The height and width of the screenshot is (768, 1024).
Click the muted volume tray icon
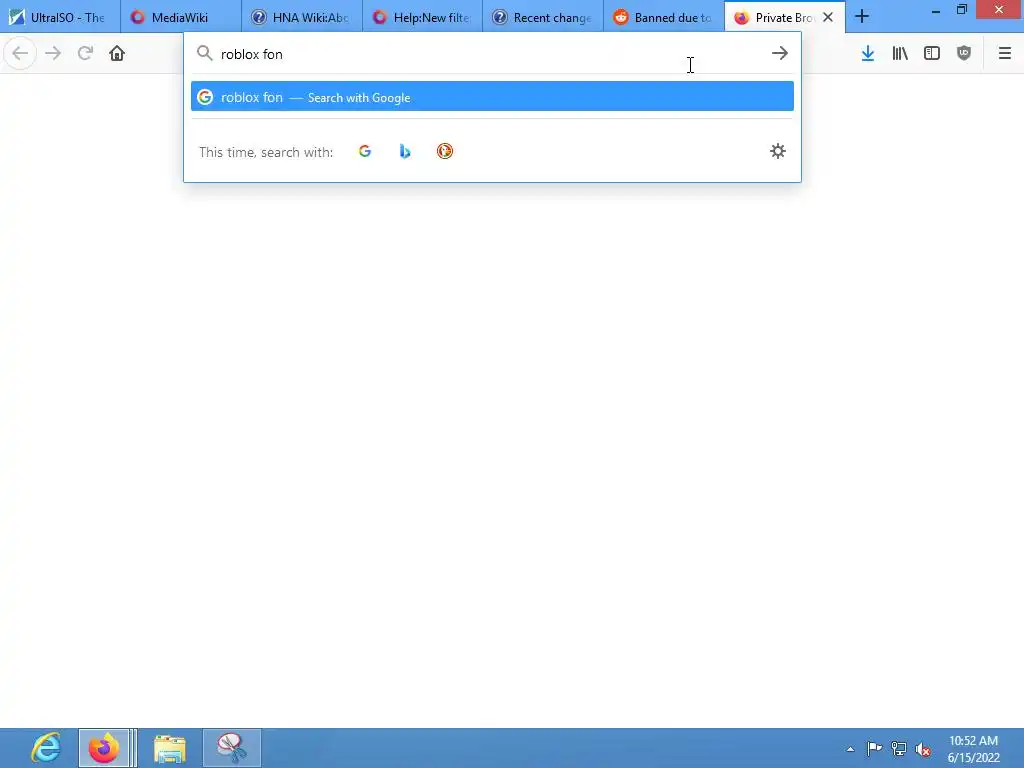pyautogui.click(x=923, y=749)
